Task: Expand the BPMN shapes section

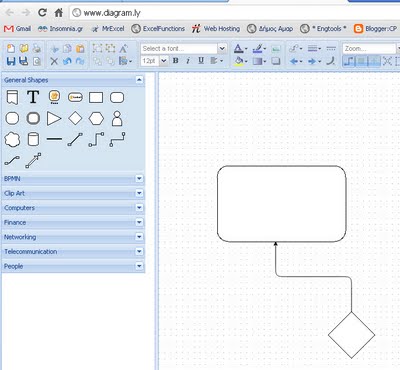Action: point(139,179)
